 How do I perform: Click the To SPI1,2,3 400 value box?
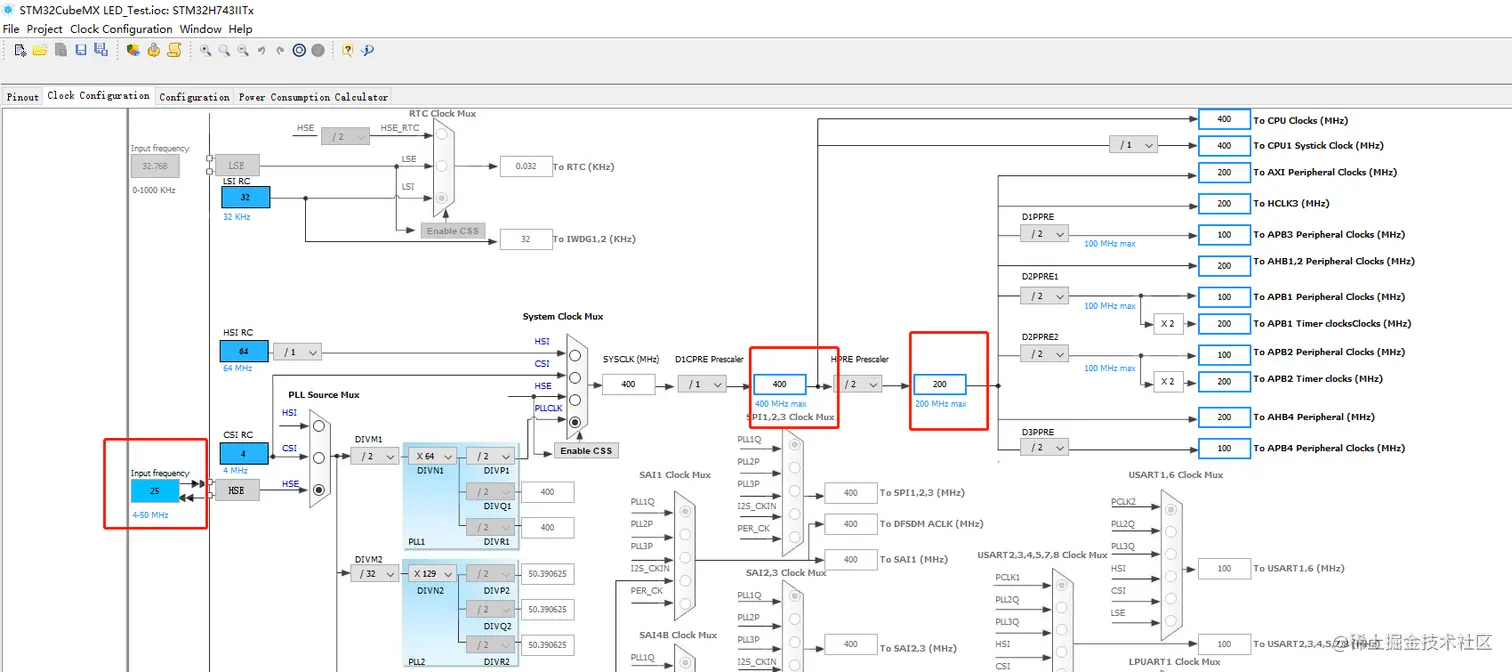[851, 492]
